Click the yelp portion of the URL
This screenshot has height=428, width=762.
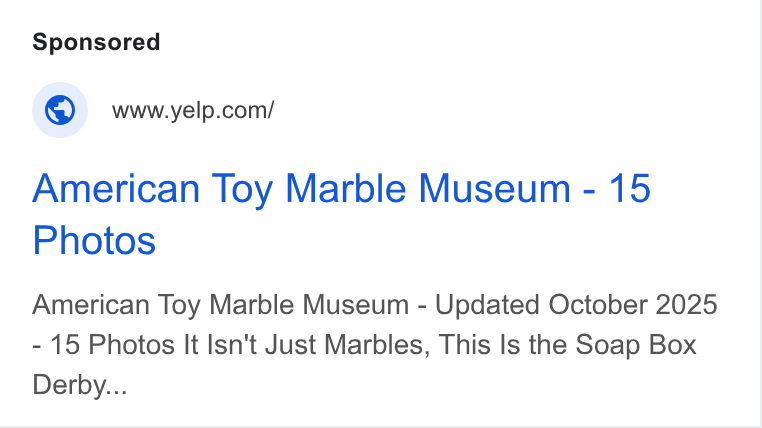190,111
